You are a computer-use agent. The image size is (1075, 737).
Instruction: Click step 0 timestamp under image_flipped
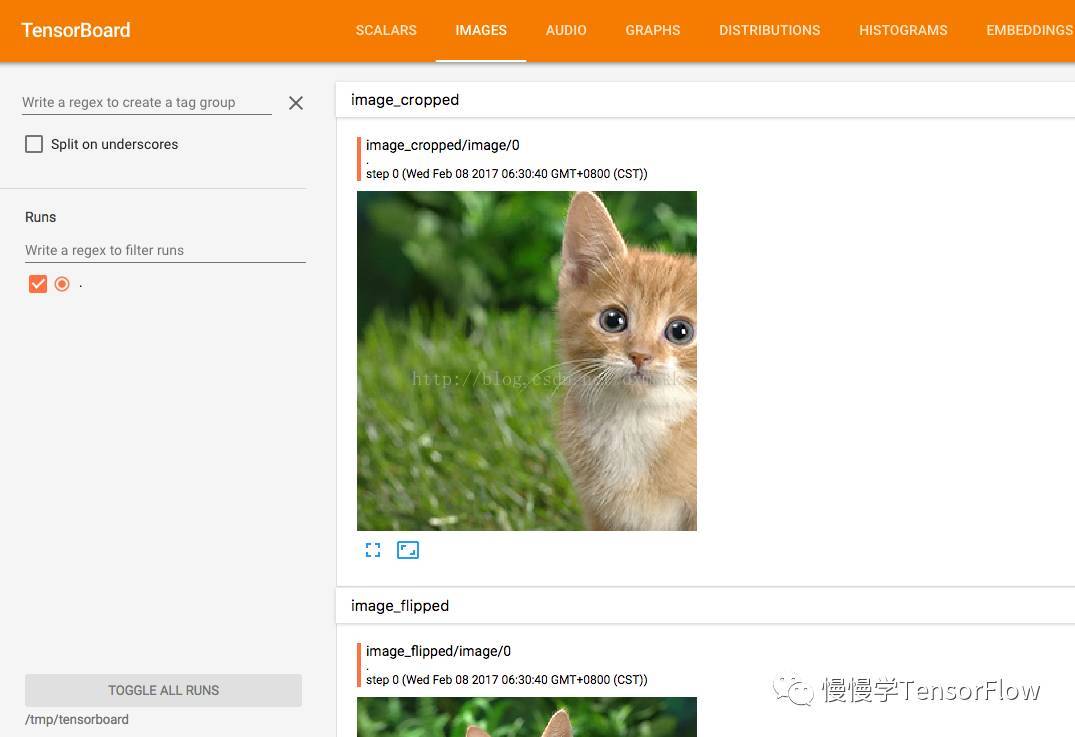point(507,680)
